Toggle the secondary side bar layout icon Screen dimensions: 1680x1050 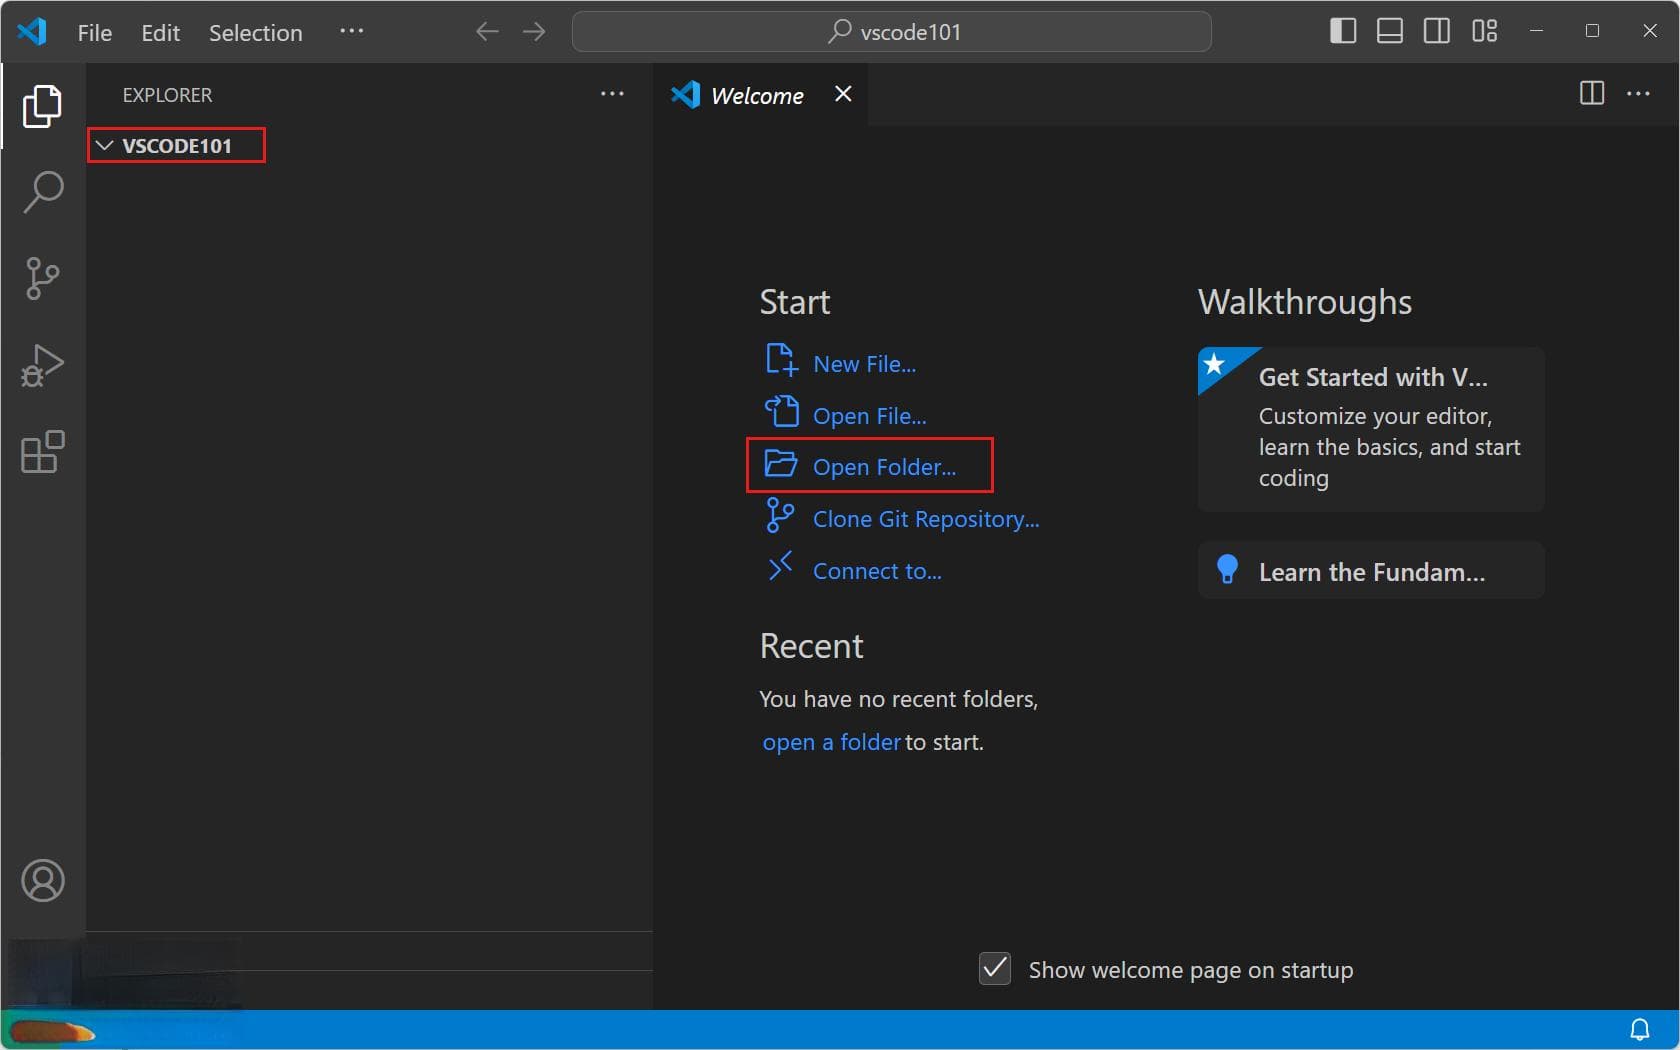tap(1437, 32)
